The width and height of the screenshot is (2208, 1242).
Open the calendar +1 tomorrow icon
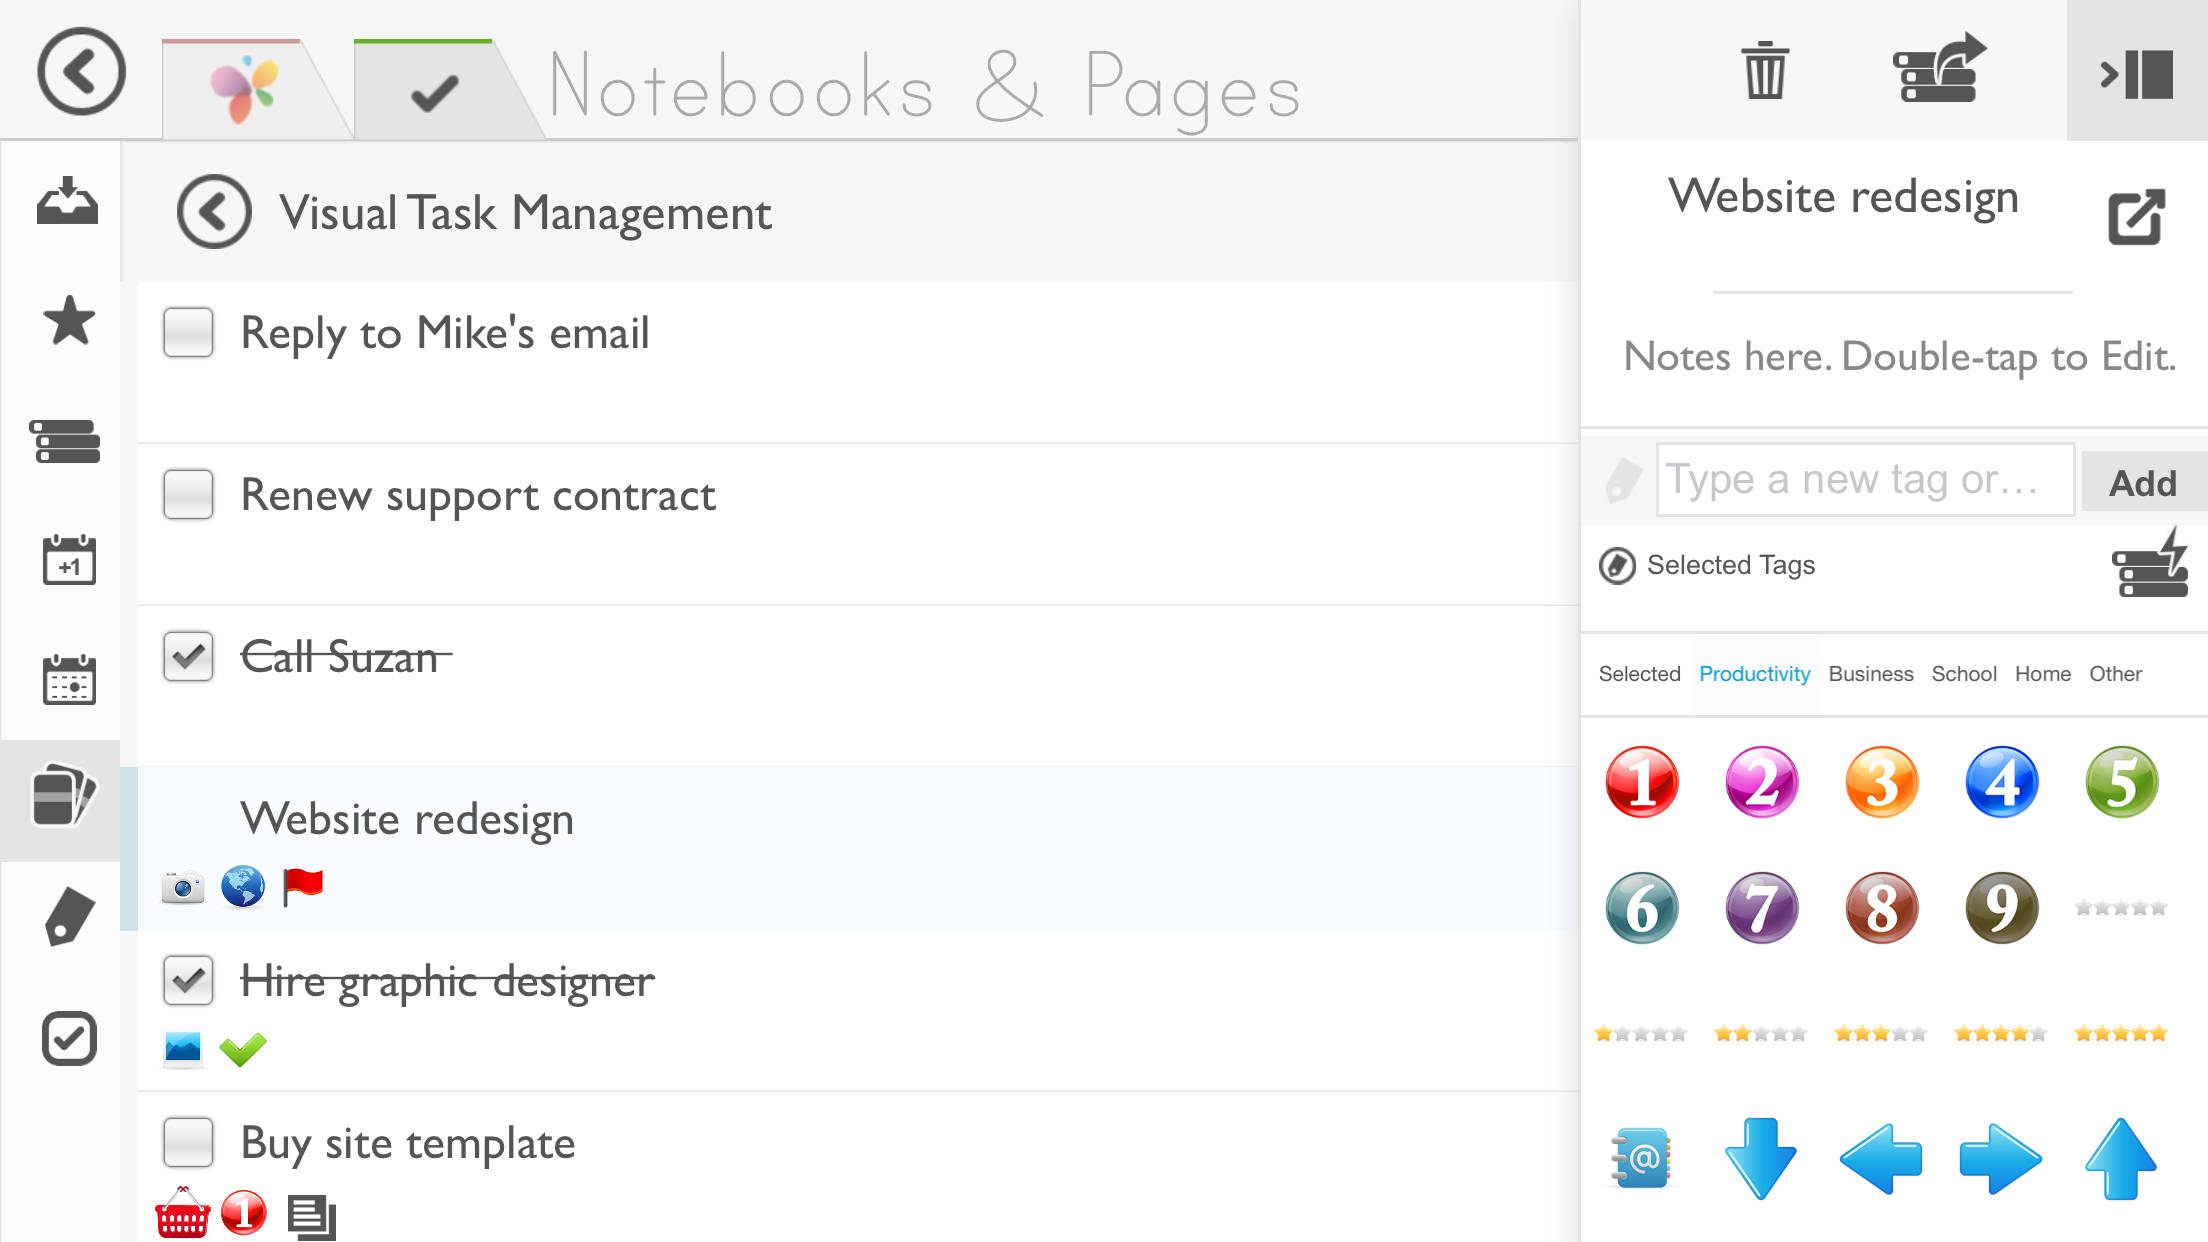69,560
